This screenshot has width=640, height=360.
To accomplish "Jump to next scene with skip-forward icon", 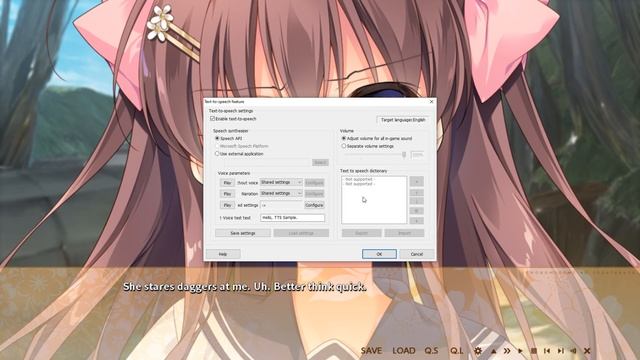I will click(560, 351).
